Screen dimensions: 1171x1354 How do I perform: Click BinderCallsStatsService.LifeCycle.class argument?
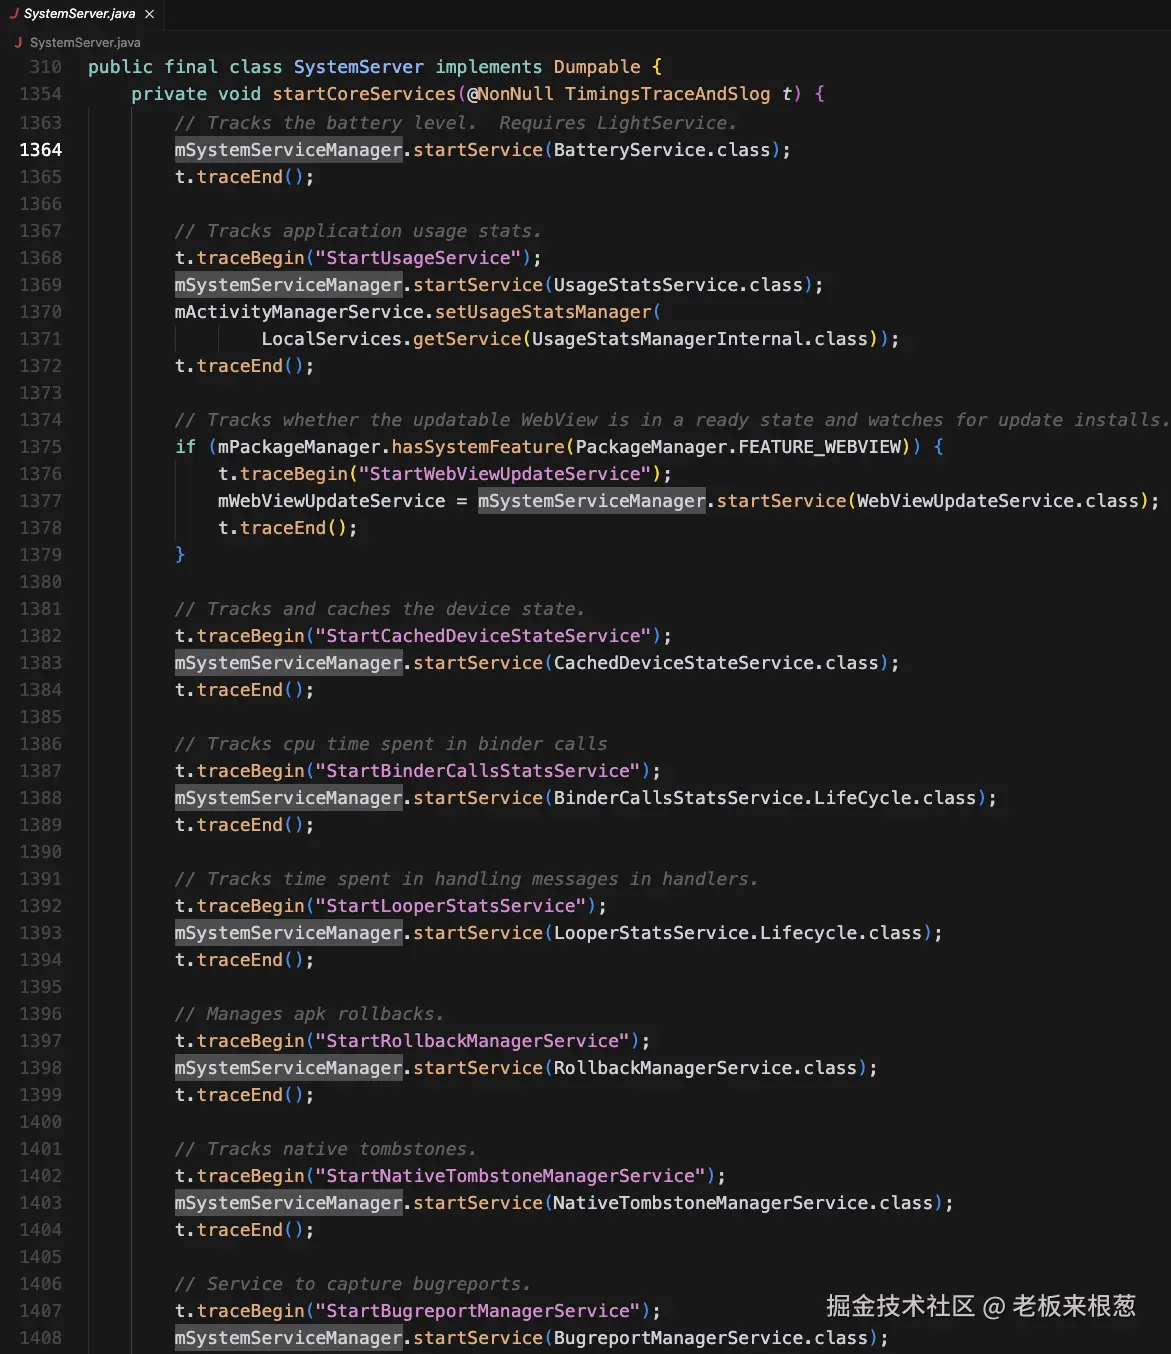[x=765, y=798]
